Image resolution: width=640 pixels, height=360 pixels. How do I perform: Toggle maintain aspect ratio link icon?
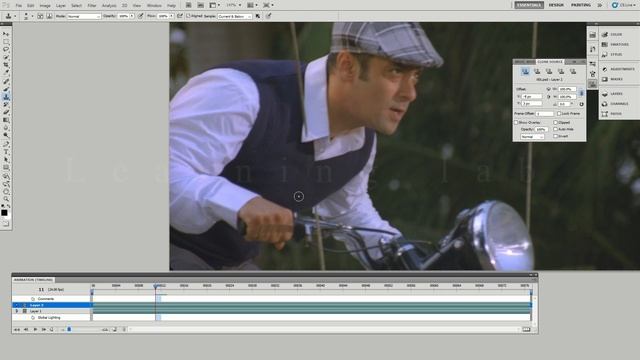tap(581, 93)
